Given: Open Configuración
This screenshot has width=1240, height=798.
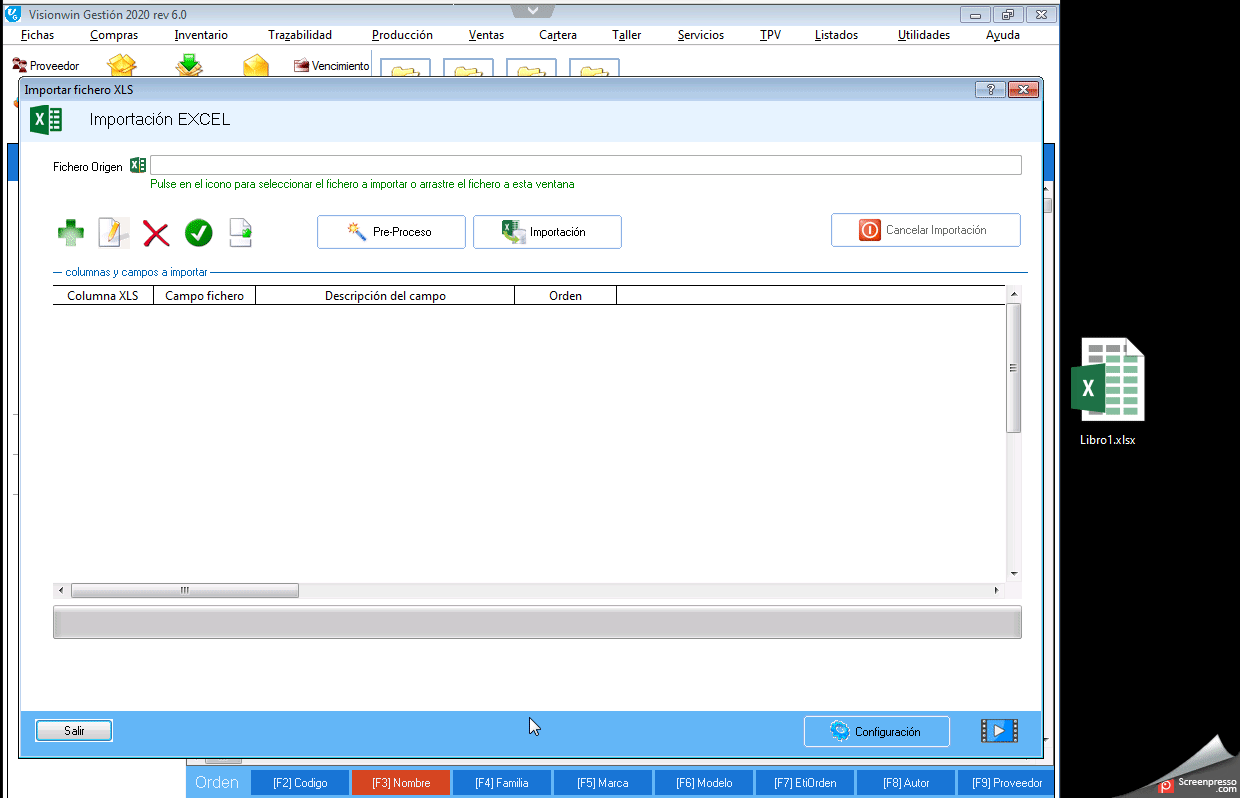Looking at the screenshot, I should click(877, 732).
